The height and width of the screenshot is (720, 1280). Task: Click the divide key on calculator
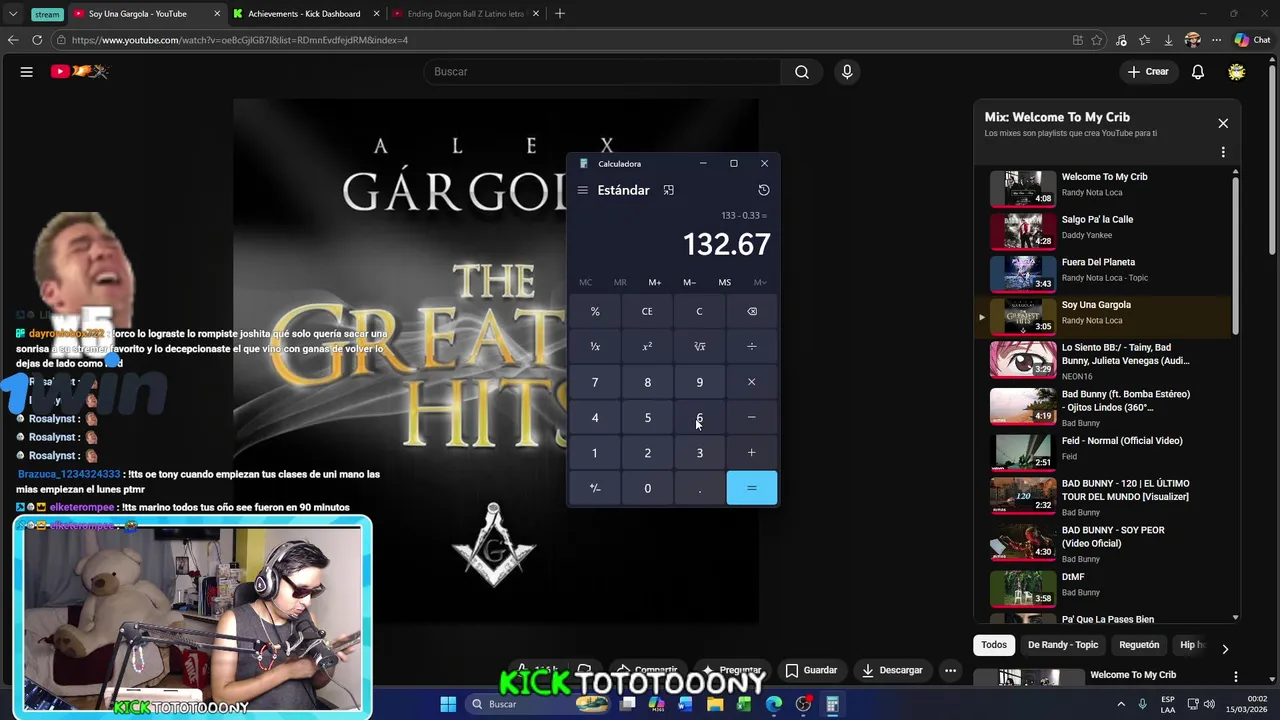pos(752,346)
